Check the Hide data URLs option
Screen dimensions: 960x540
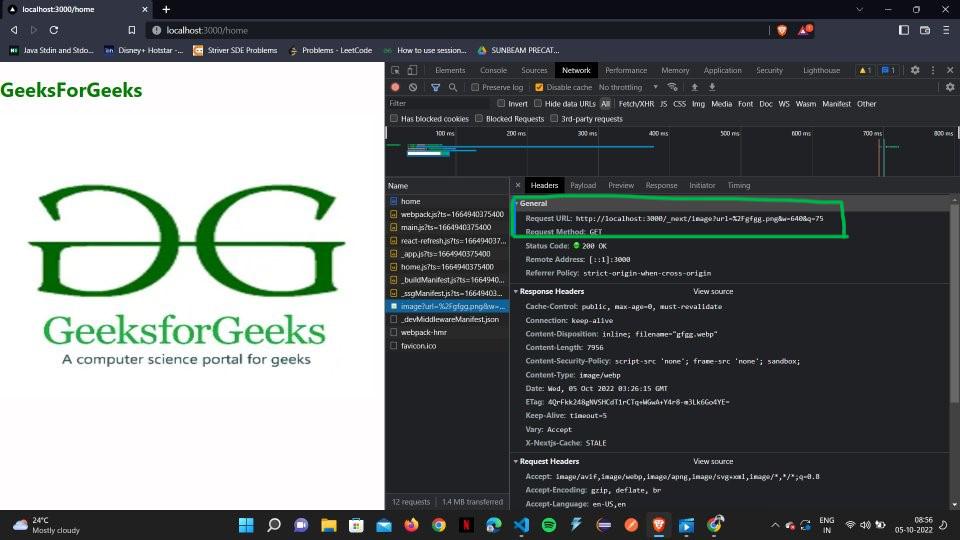[538, 104]
